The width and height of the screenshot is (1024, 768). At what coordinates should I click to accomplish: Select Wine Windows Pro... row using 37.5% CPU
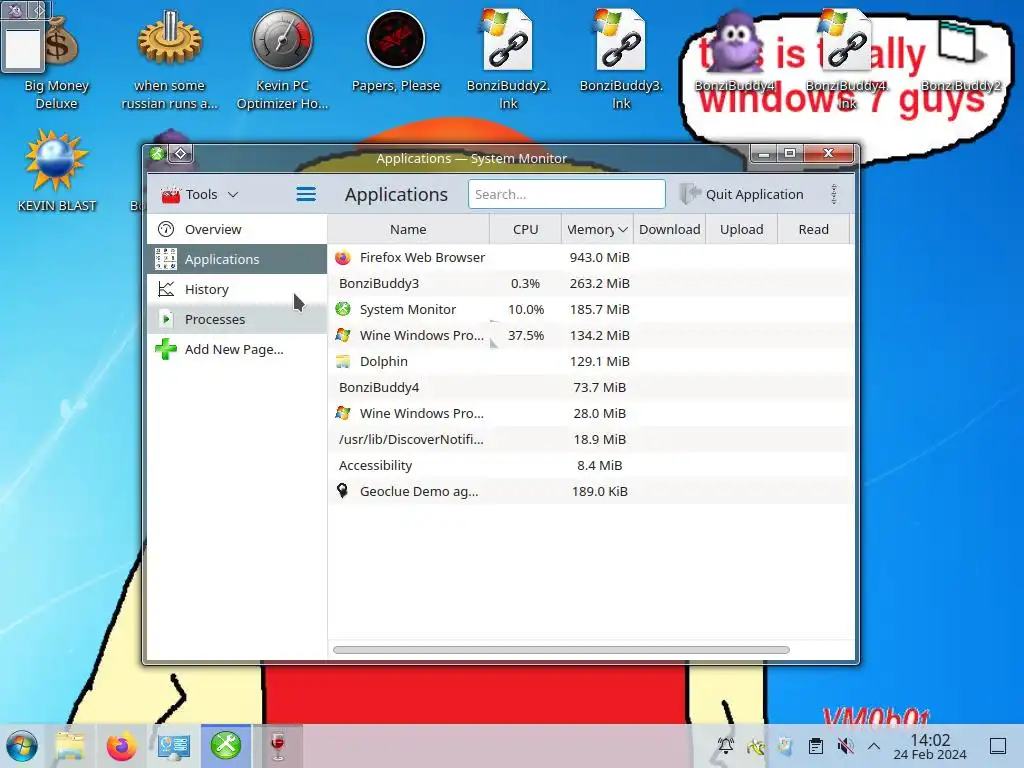(x=591, y=336)
